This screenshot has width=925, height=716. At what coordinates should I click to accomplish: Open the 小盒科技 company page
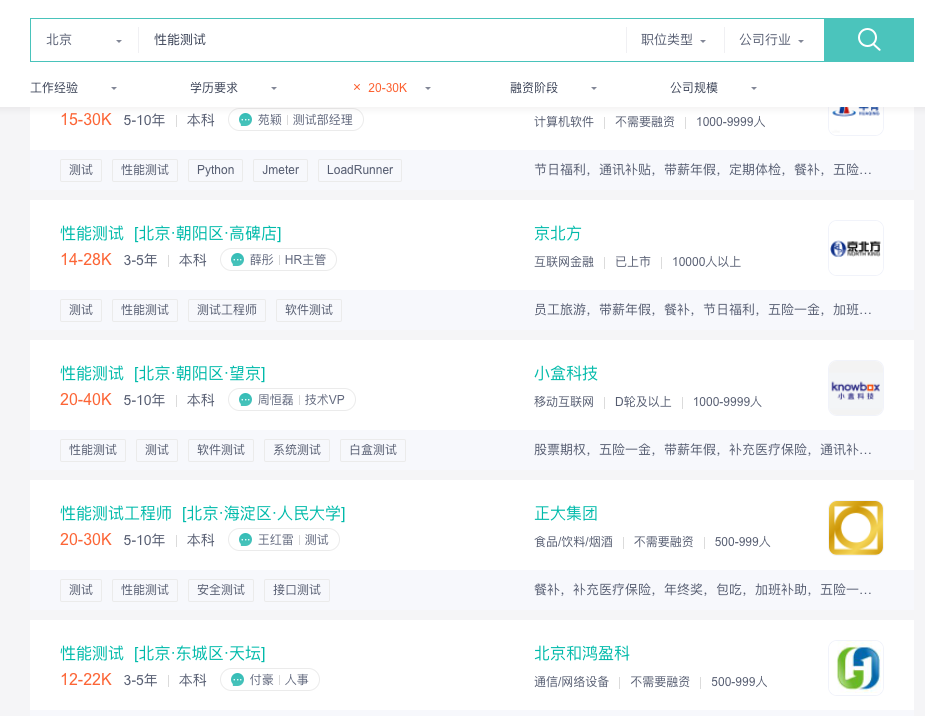(x=566, y=373)
